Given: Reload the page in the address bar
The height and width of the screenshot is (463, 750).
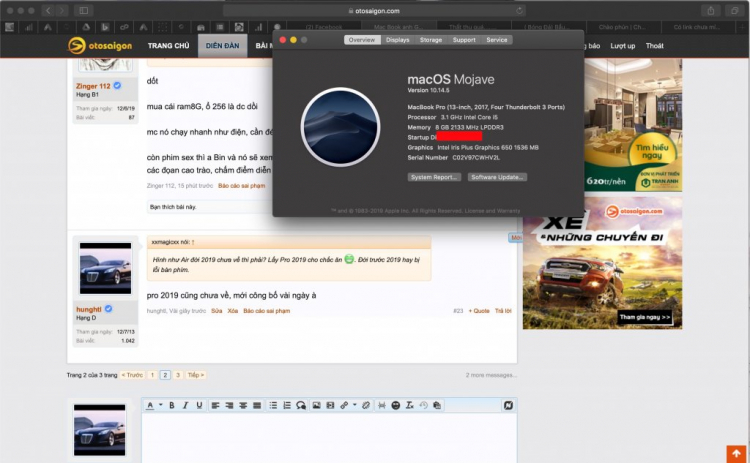Looking at the screenshot, I should tap(519, 11).
